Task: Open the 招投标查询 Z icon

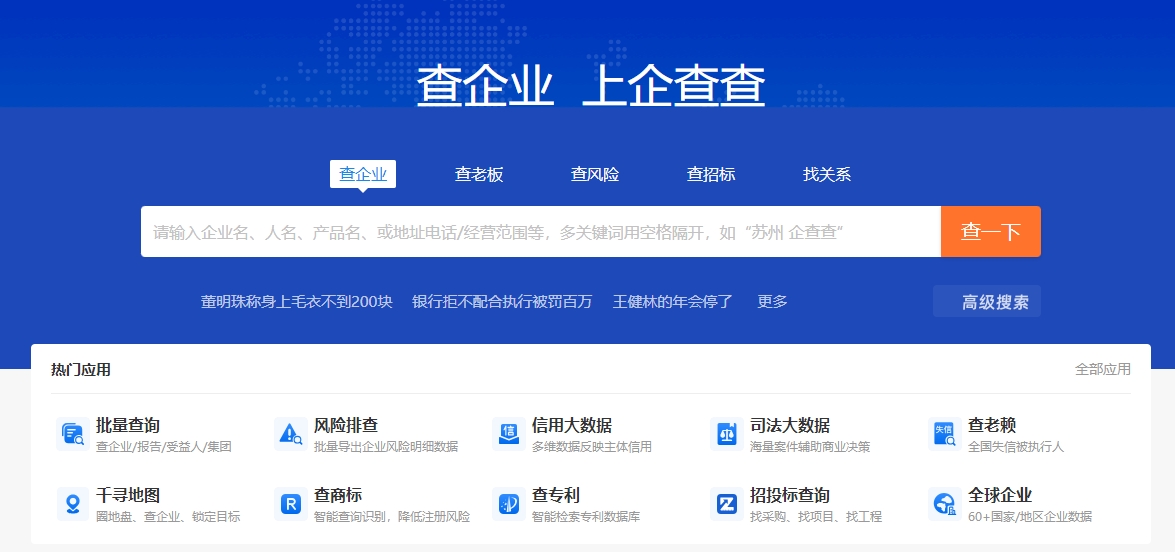Action: point(727,504)
